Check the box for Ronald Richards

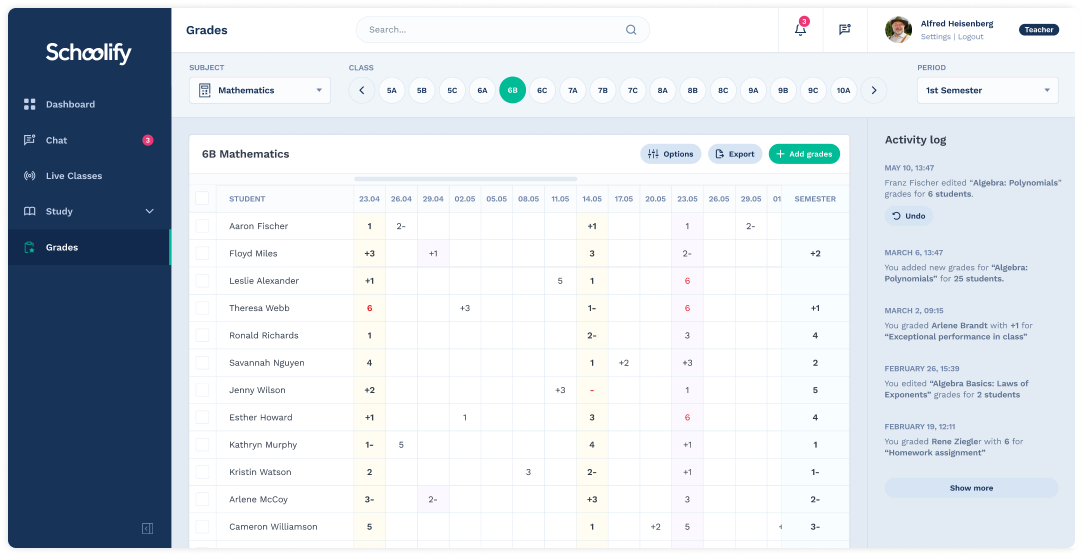click(202, 335)
